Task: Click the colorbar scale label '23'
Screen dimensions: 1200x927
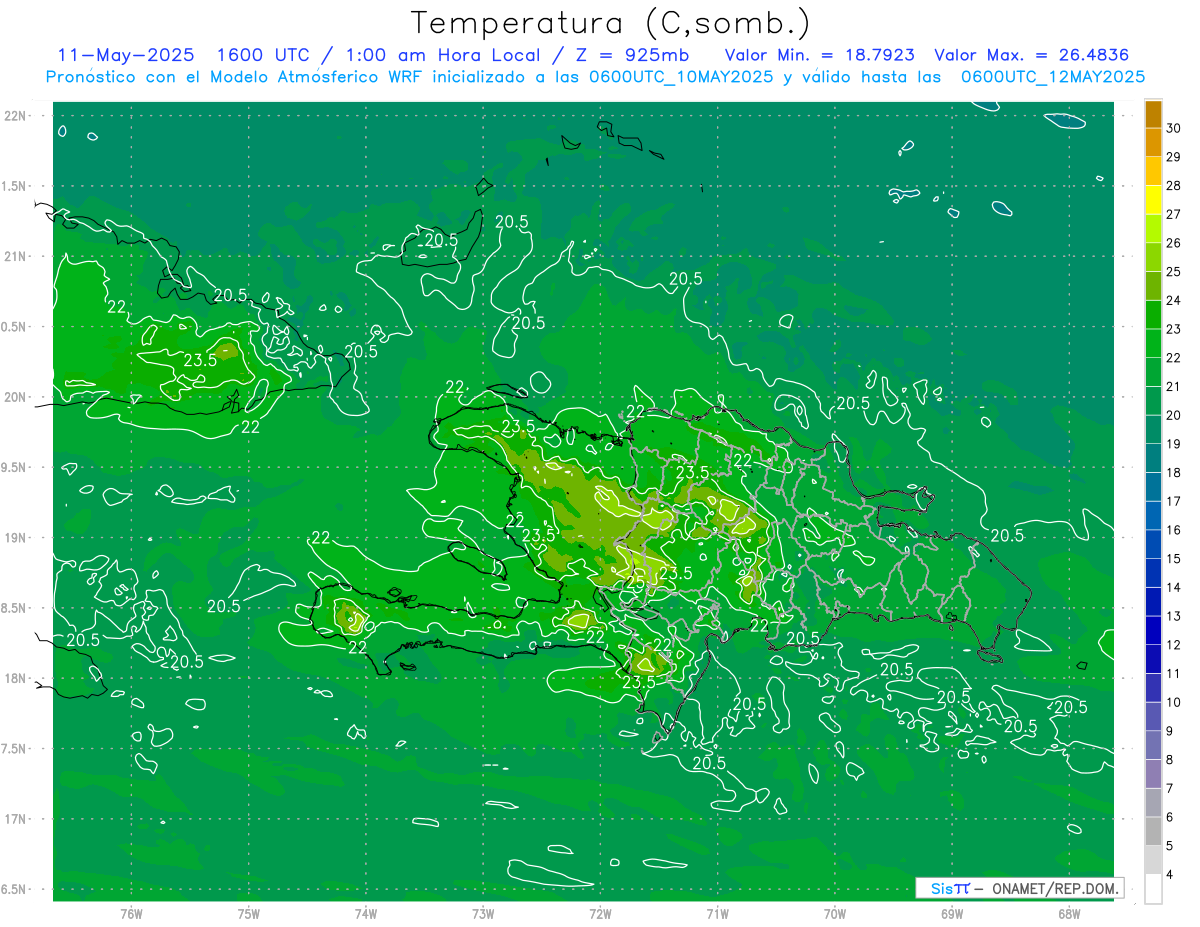Action: click(1174, 329)
